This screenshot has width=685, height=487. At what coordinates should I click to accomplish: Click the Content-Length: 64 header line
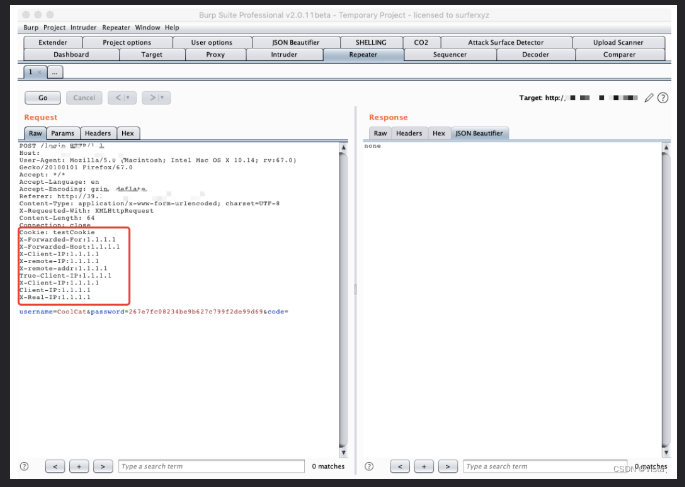click(57, 218)
